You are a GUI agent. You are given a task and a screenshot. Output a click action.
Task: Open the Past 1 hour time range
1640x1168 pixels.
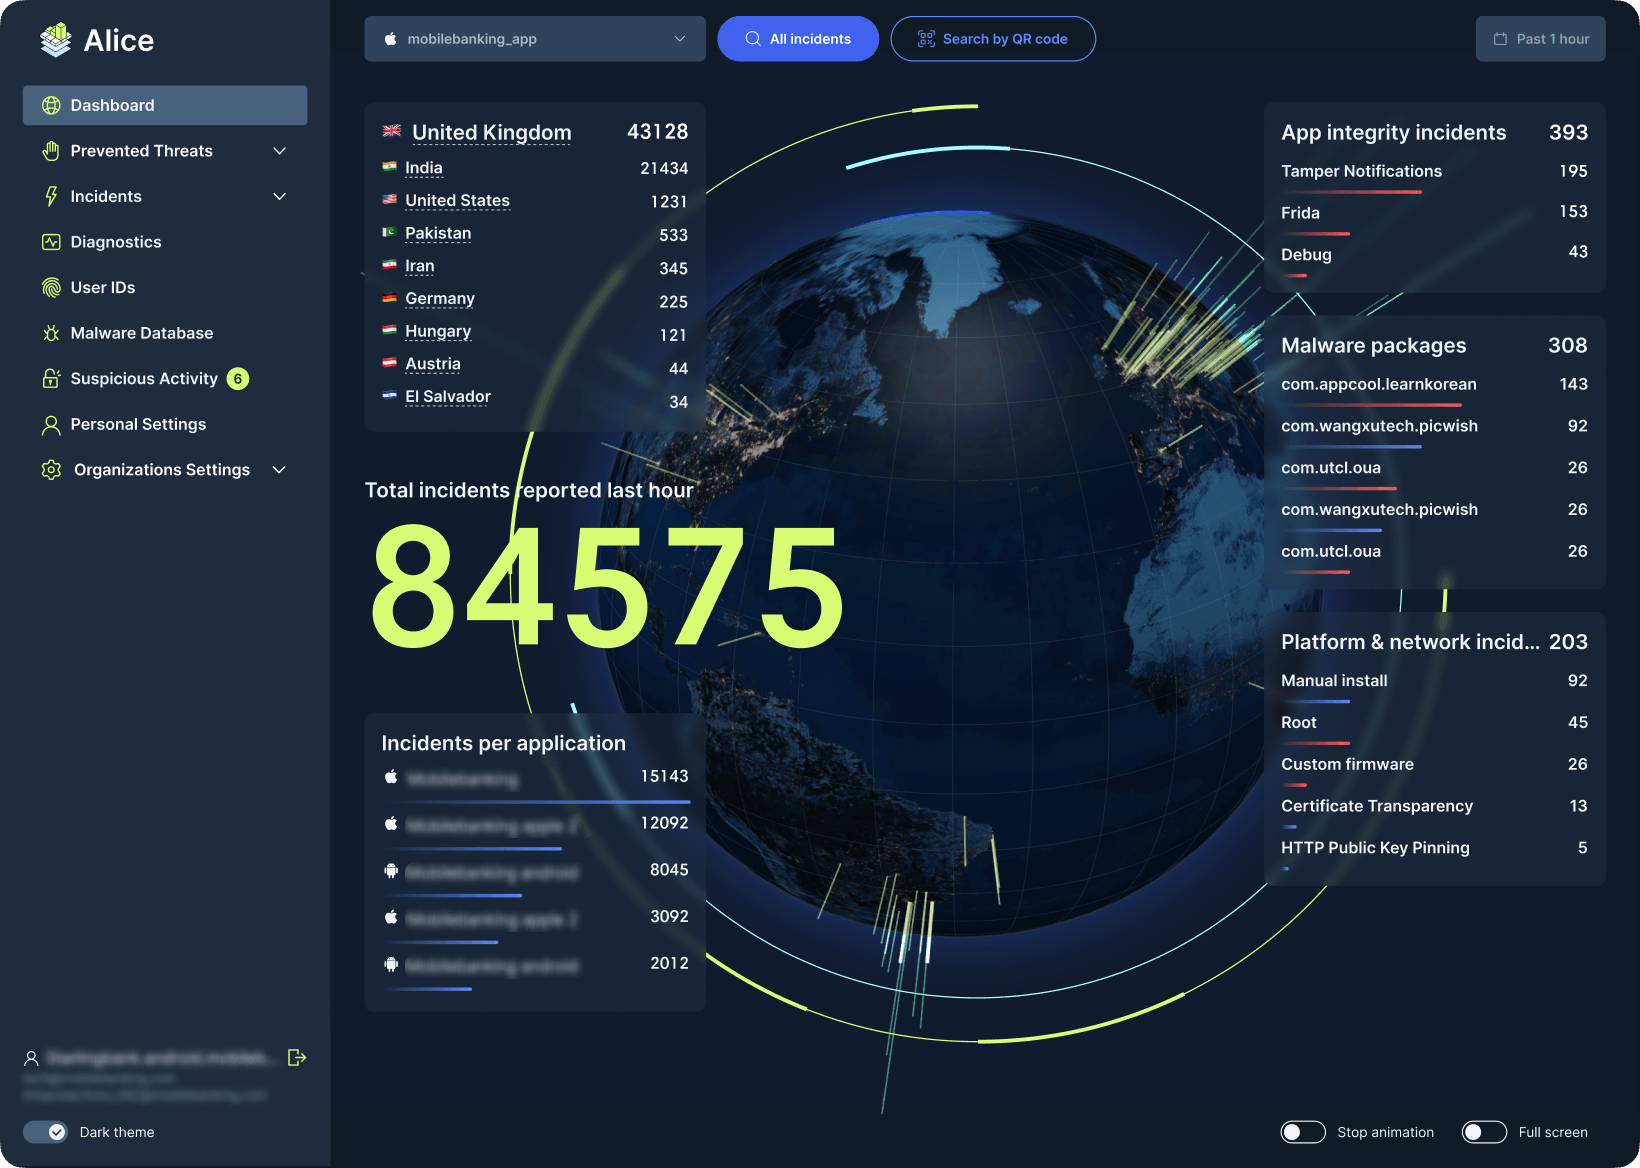1540,39
